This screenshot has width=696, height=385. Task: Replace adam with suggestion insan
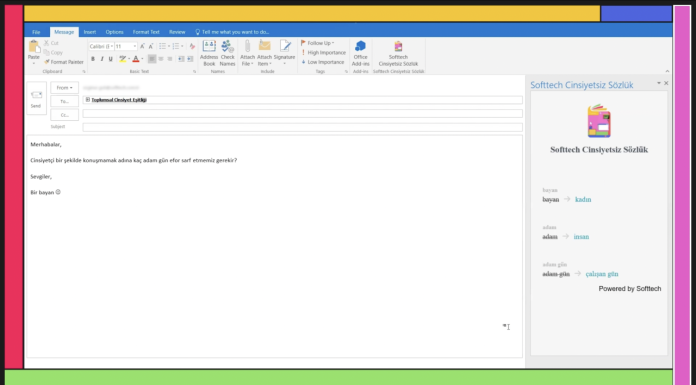click(581, 237)
